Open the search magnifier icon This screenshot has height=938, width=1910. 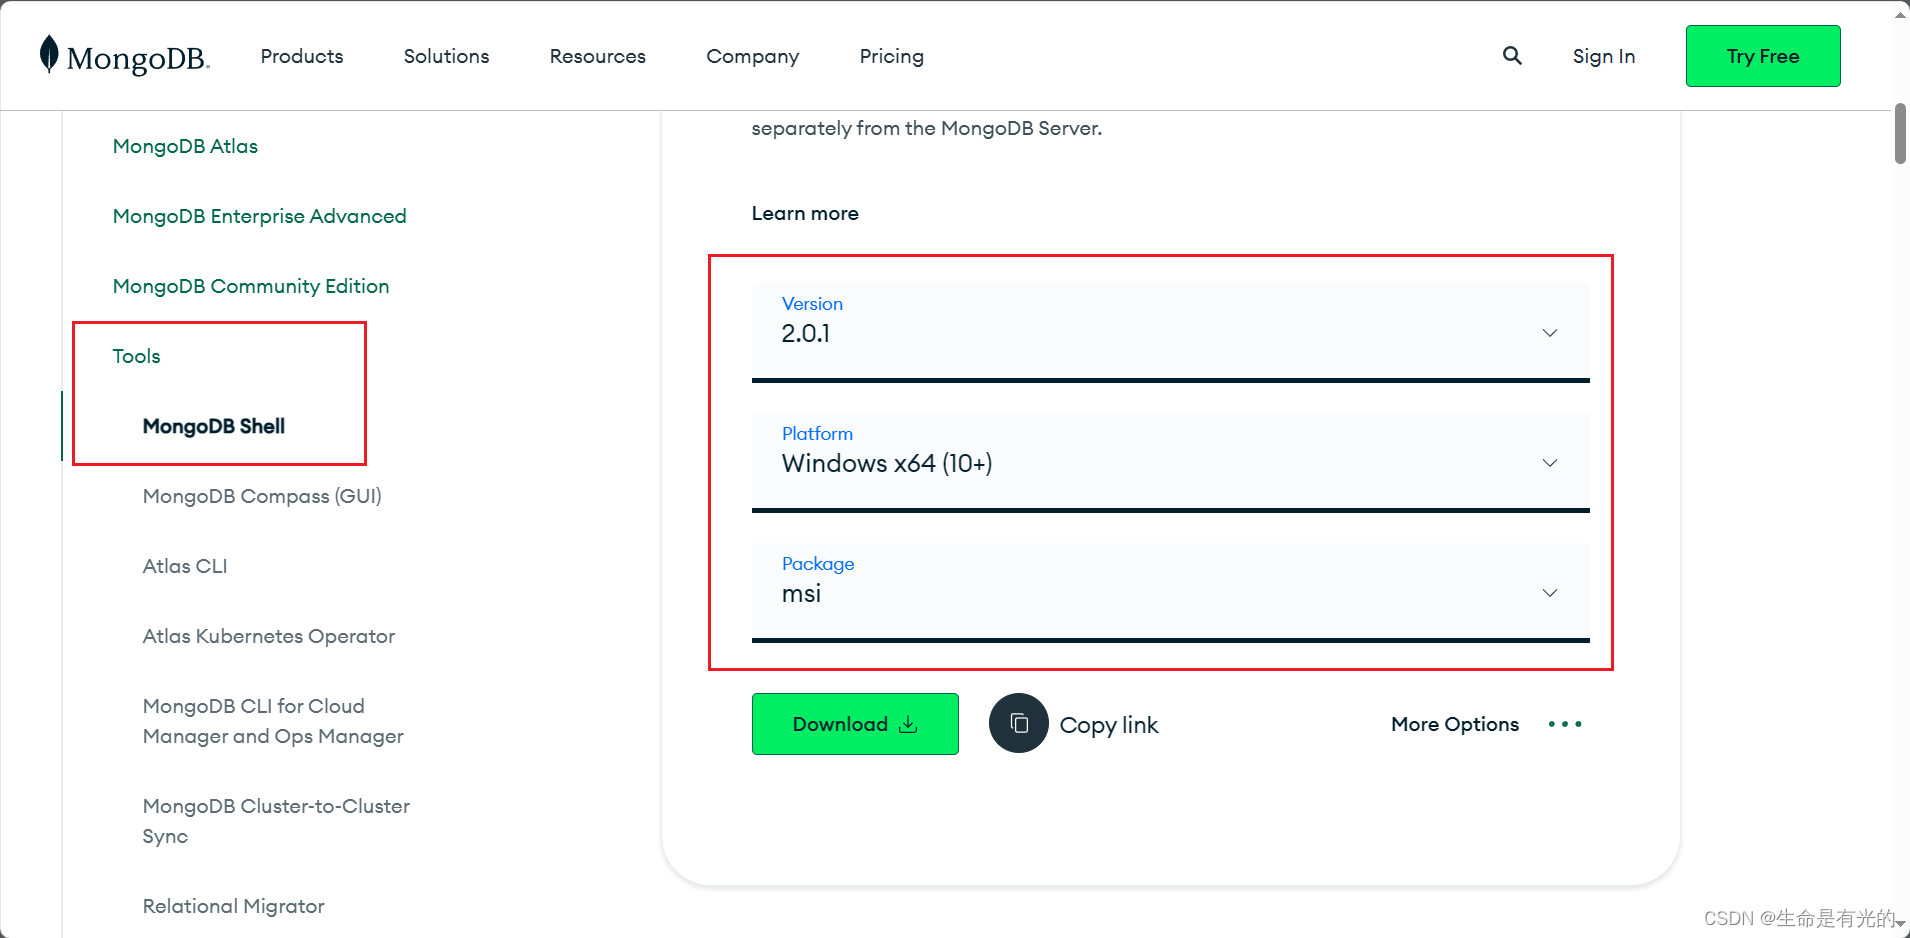[x=1512, y=56]
